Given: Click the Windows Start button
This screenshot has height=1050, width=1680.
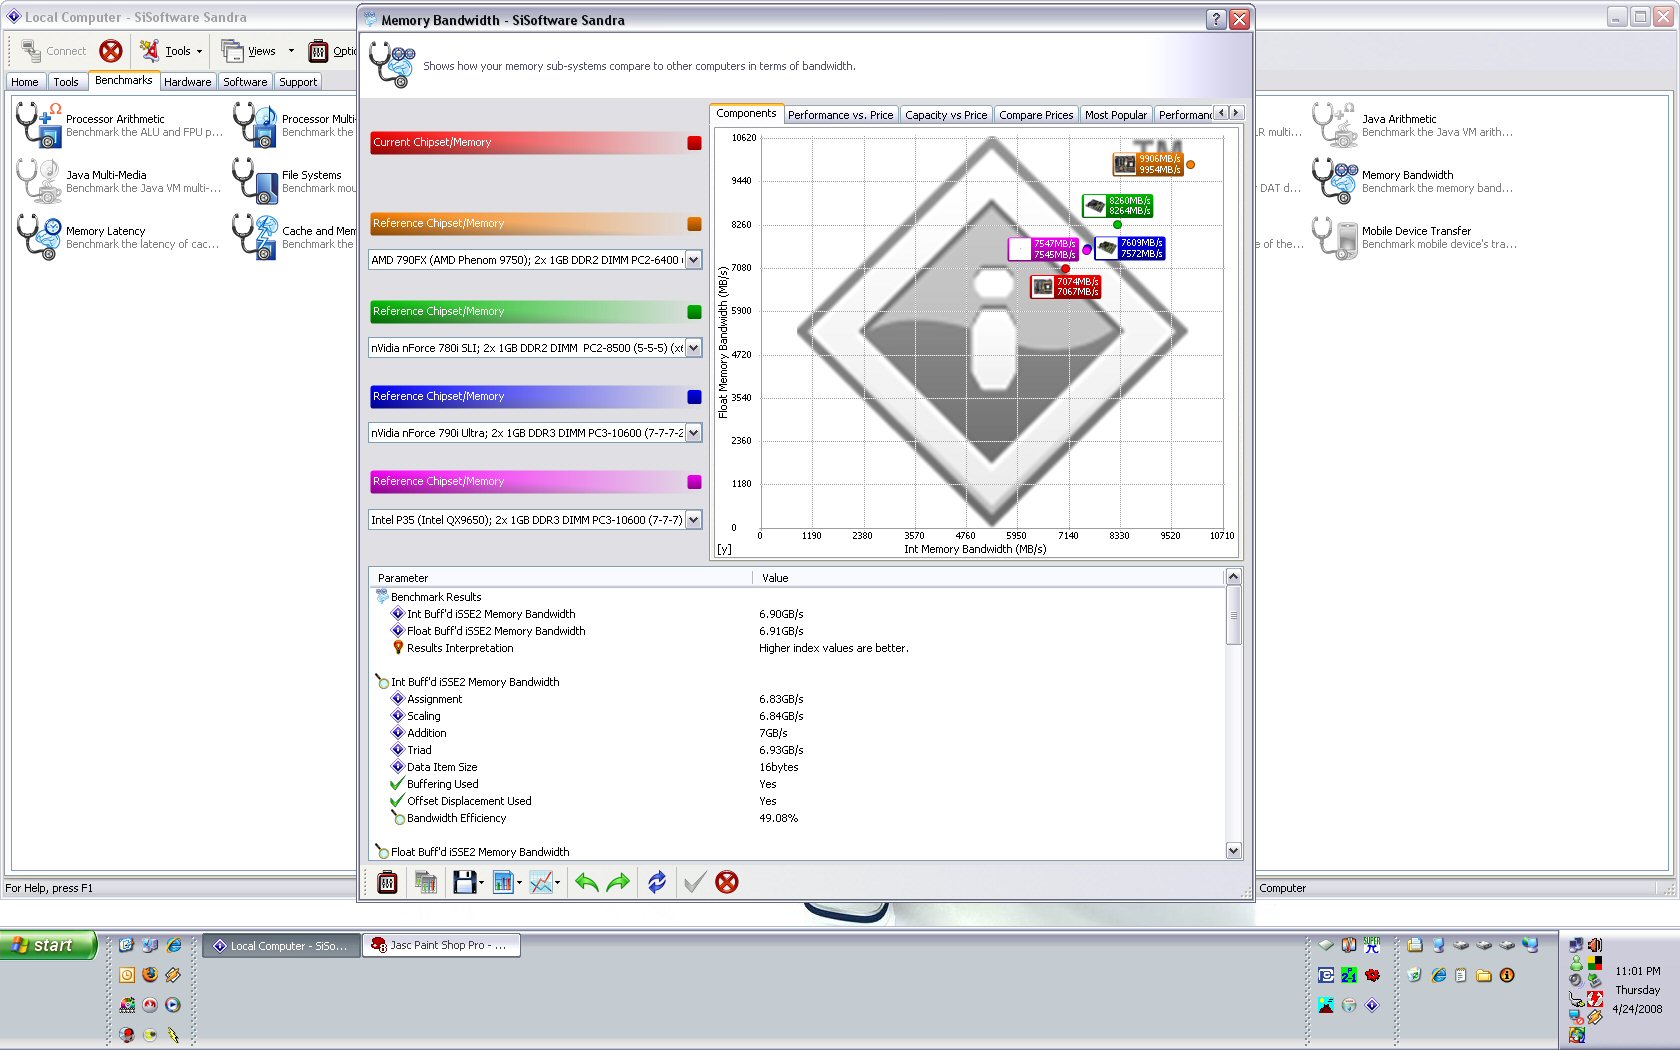Looking at the screenshot, I should pos(48,945).
